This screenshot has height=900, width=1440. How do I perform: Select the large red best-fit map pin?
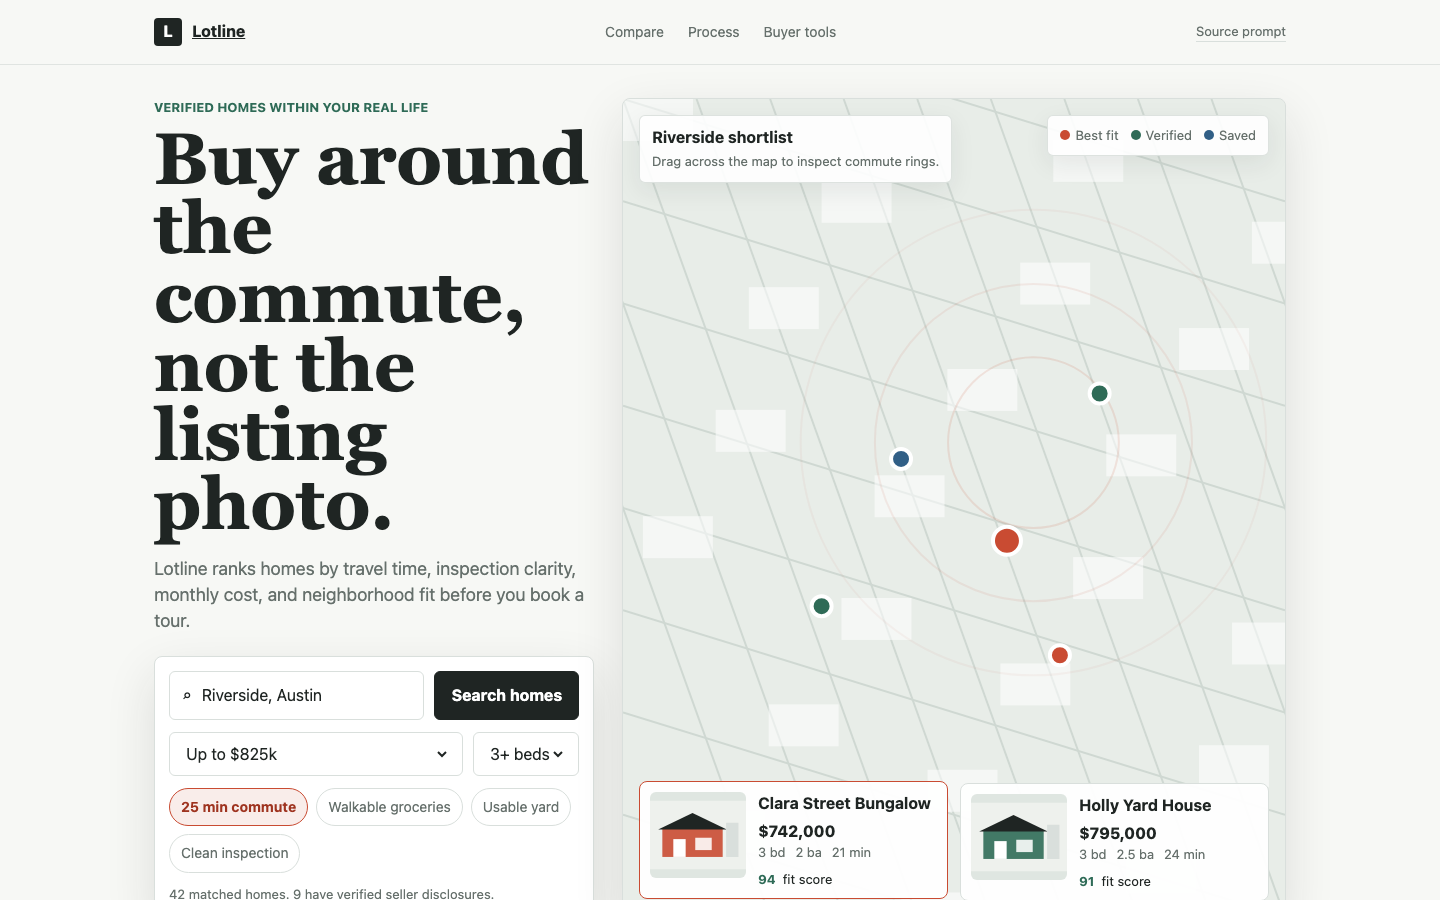click(x=1007, y=541)
